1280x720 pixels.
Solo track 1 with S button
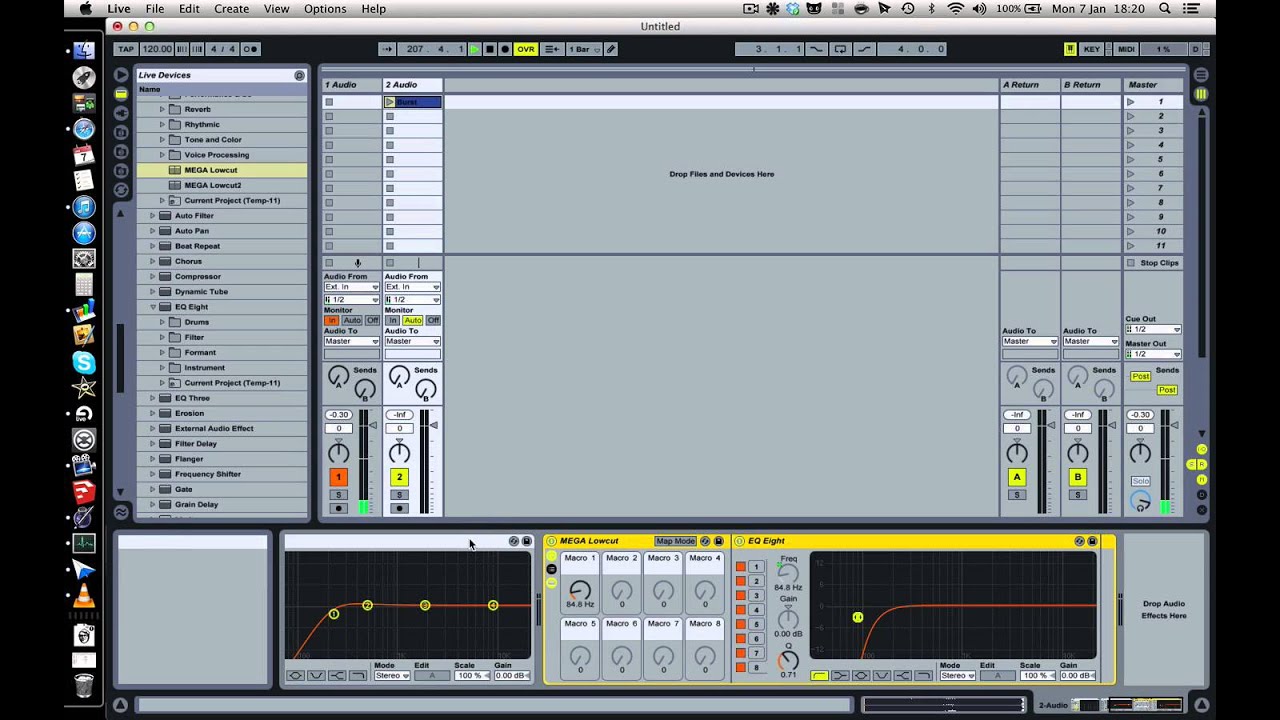(338, 495)
